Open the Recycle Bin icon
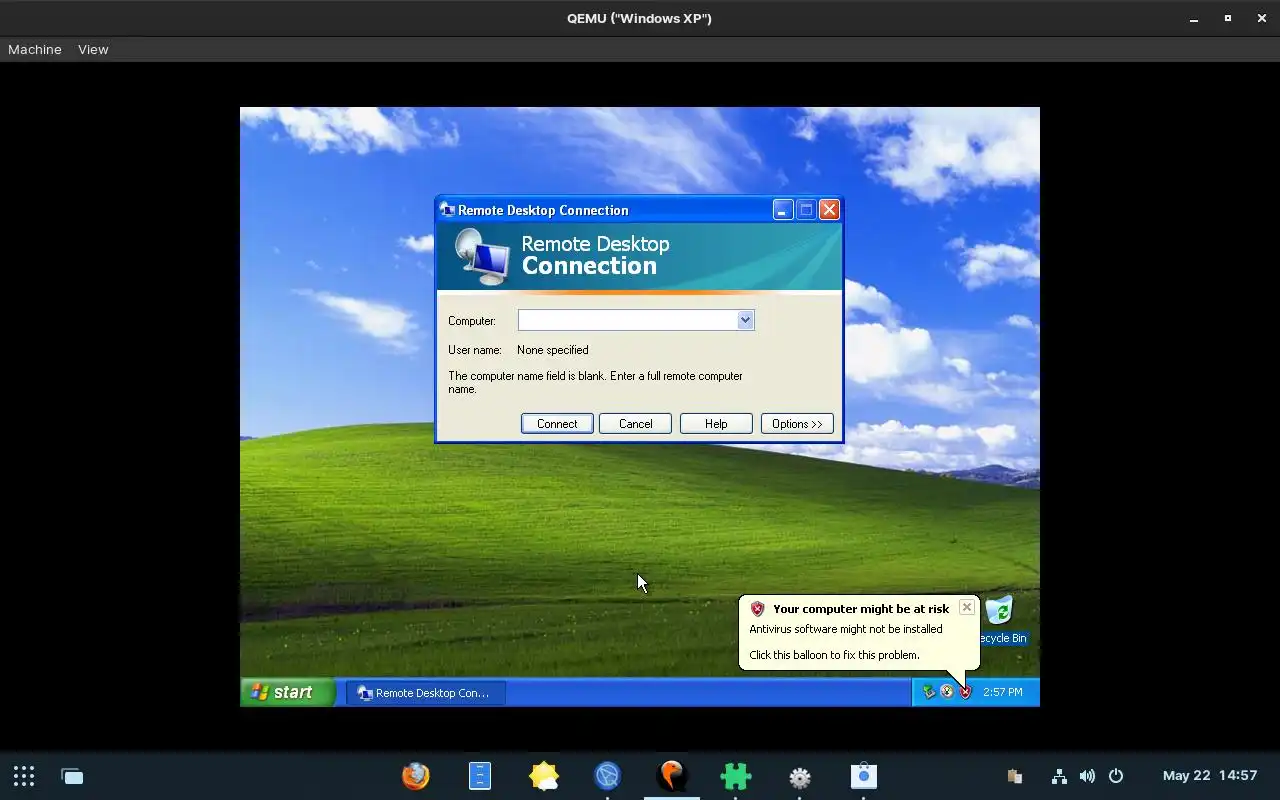The image size is (1280, 800). coord(1000,620)
